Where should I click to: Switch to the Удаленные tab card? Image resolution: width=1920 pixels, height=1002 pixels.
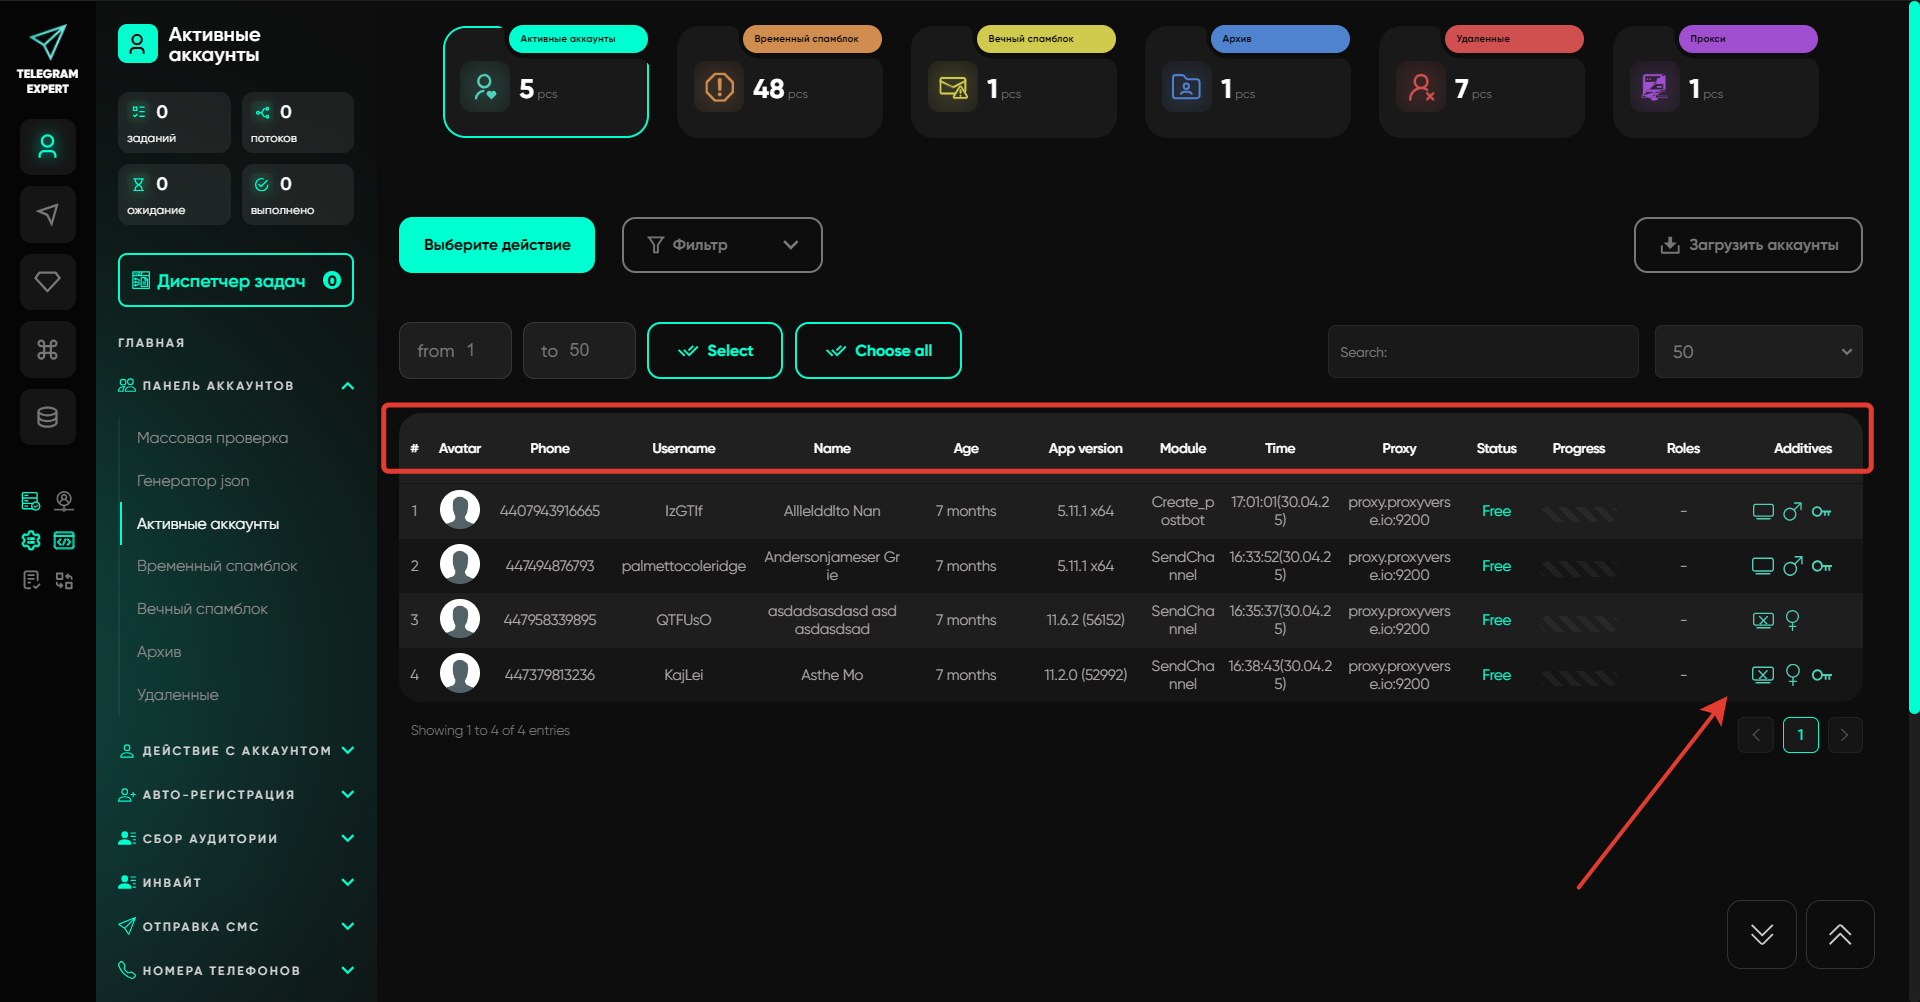tap(1481, 82)
